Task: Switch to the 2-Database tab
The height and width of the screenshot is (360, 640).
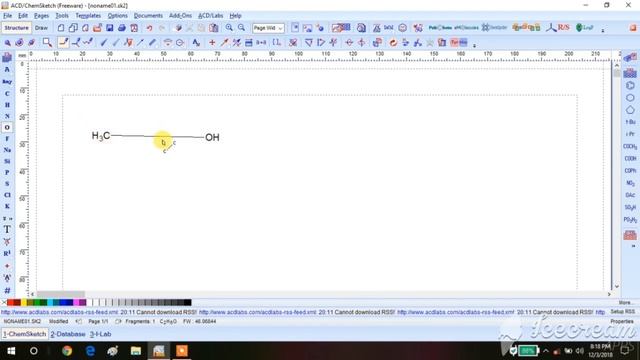Action: [68, 334]
